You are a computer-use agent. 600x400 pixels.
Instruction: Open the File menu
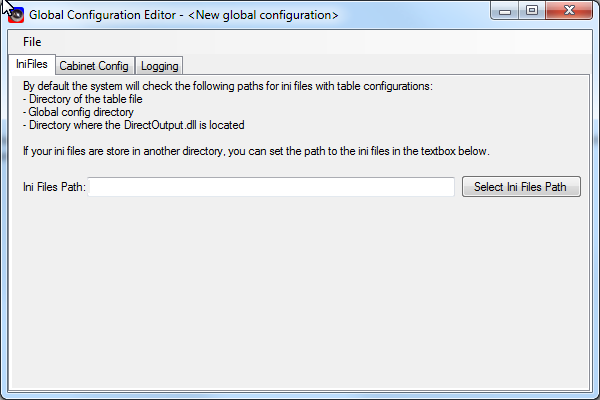pyautogui.click(x=32, y=42)
